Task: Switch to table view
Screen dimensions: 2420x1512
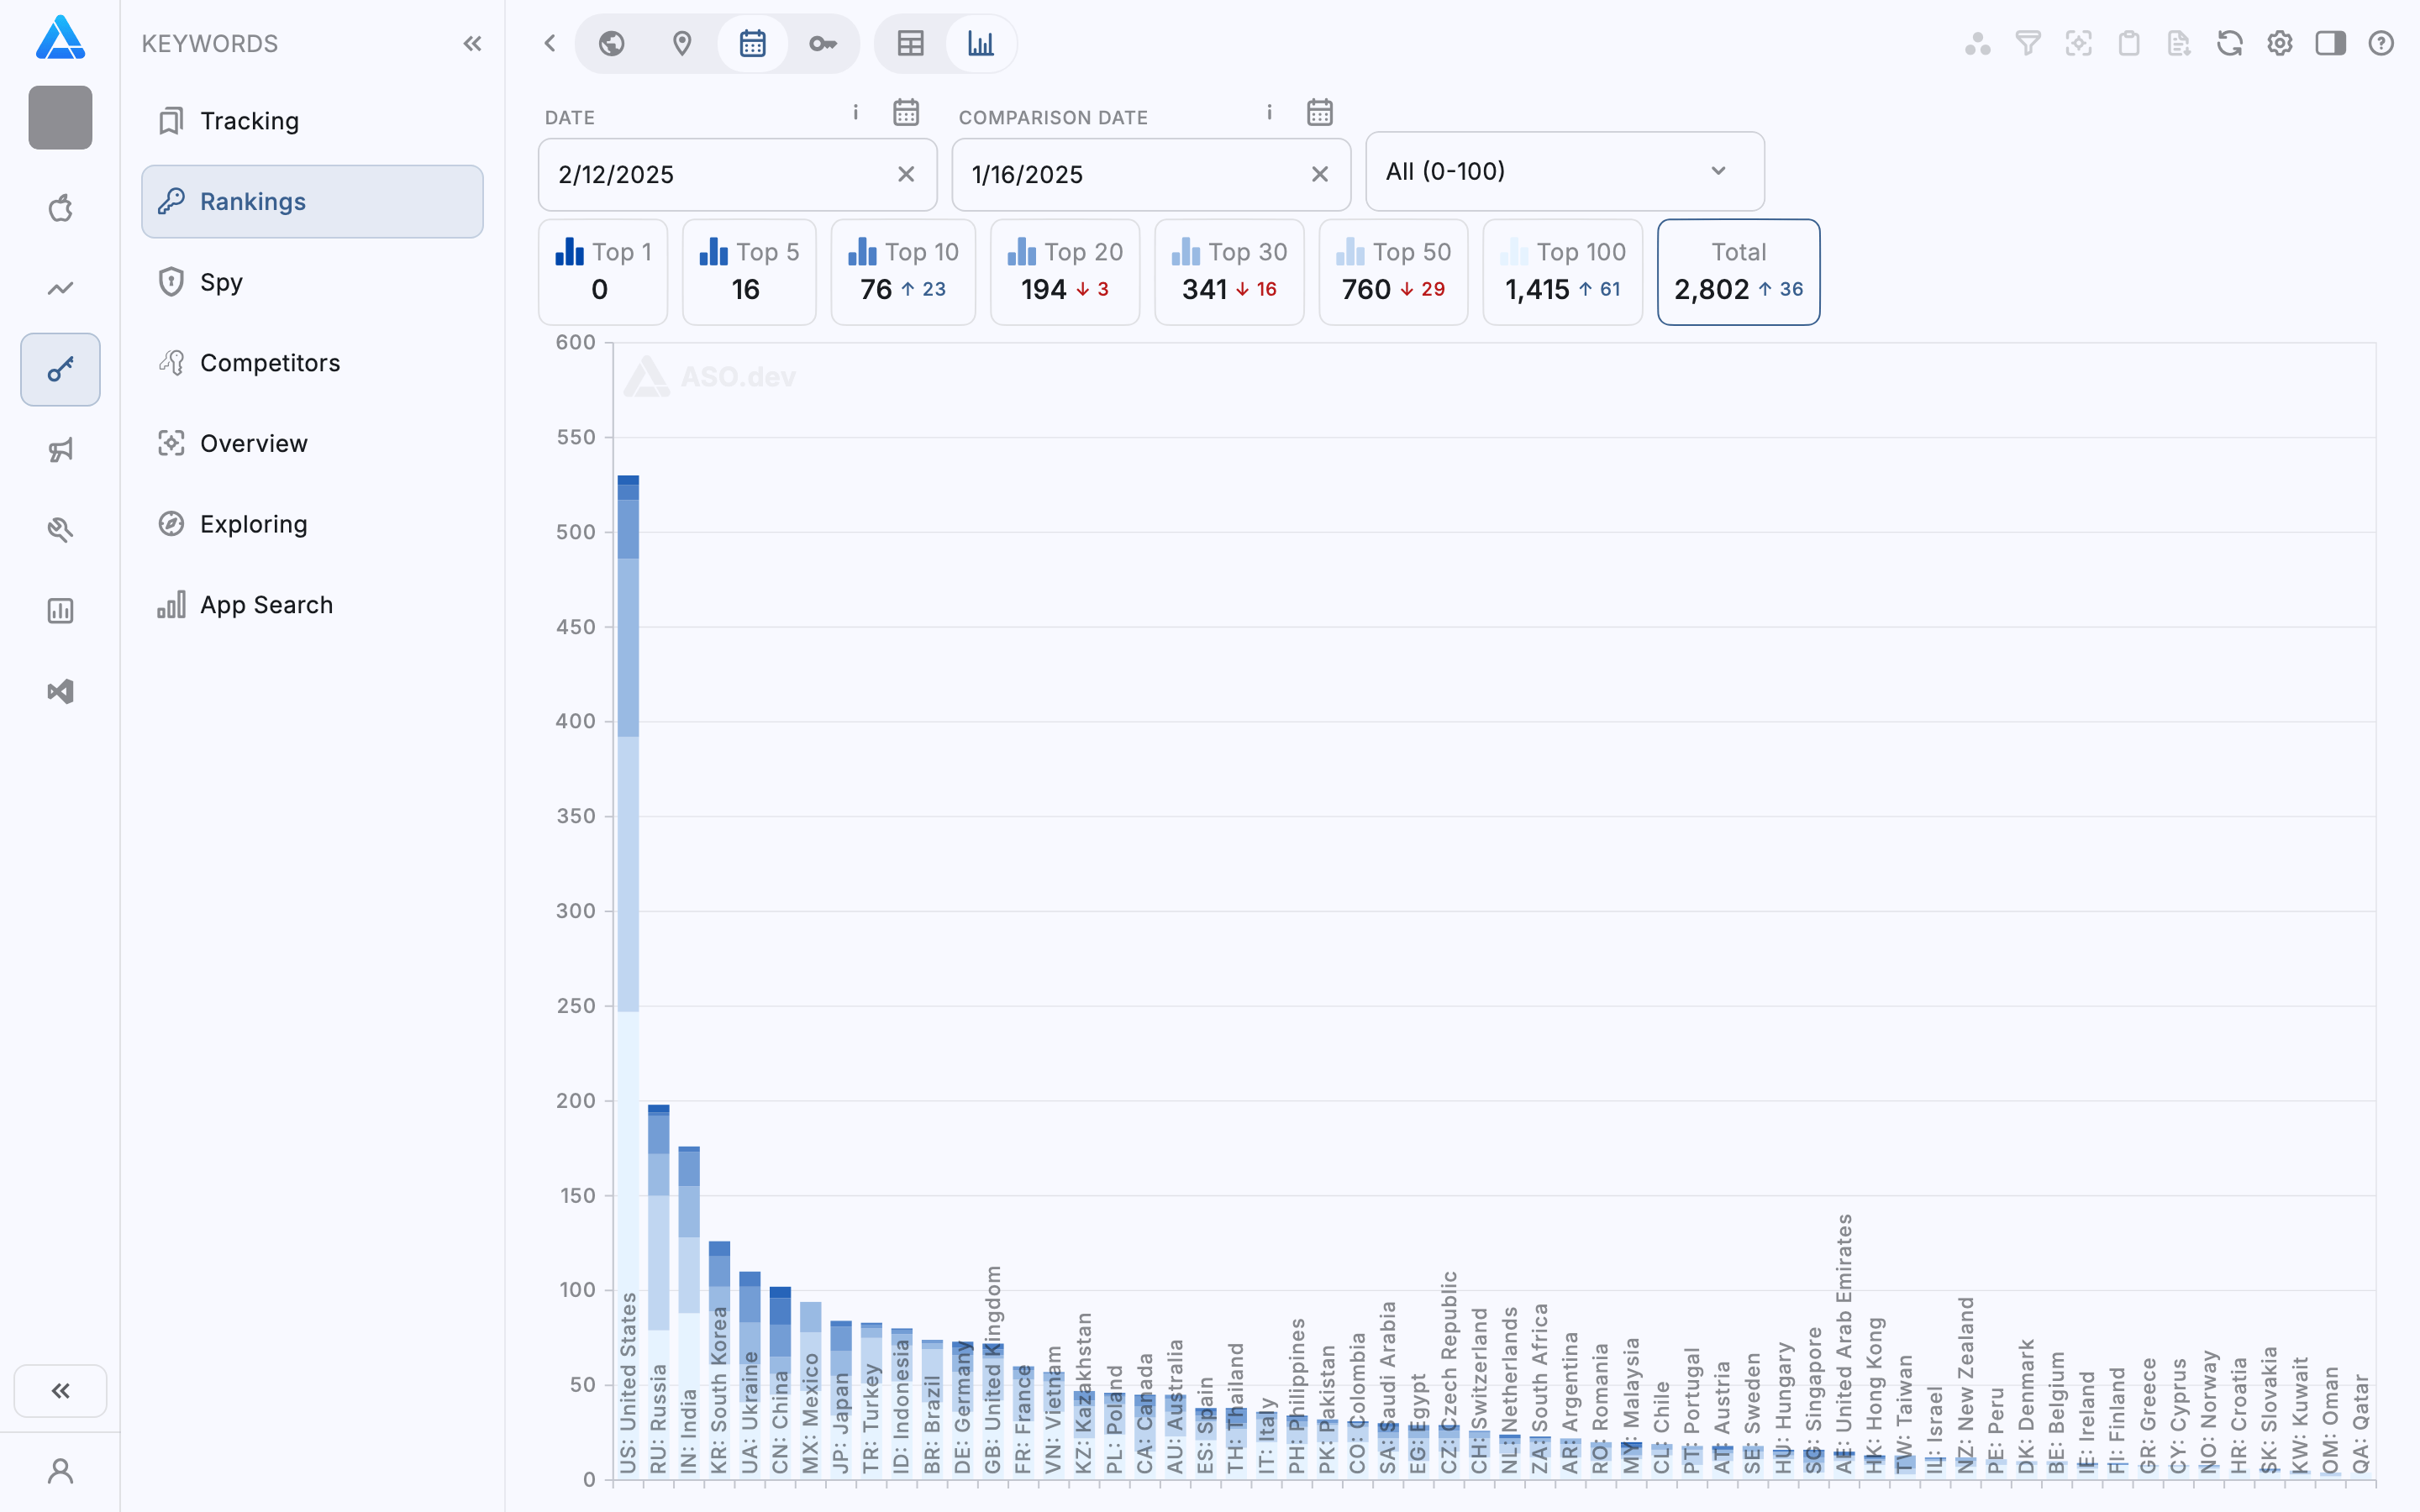Action: click(910, 43)
